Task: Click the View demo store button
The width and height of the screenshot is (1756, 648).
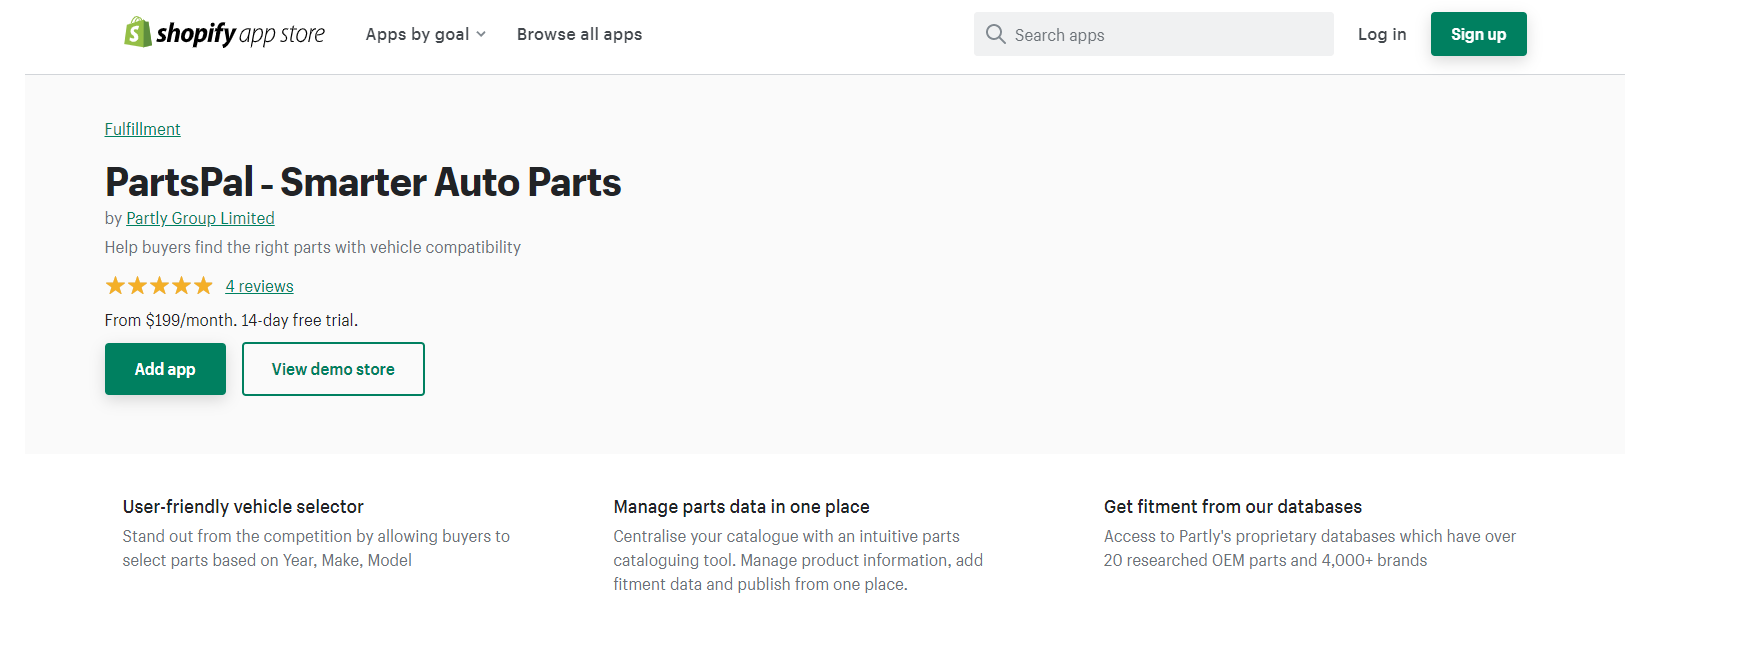Action: pos(333,369)
